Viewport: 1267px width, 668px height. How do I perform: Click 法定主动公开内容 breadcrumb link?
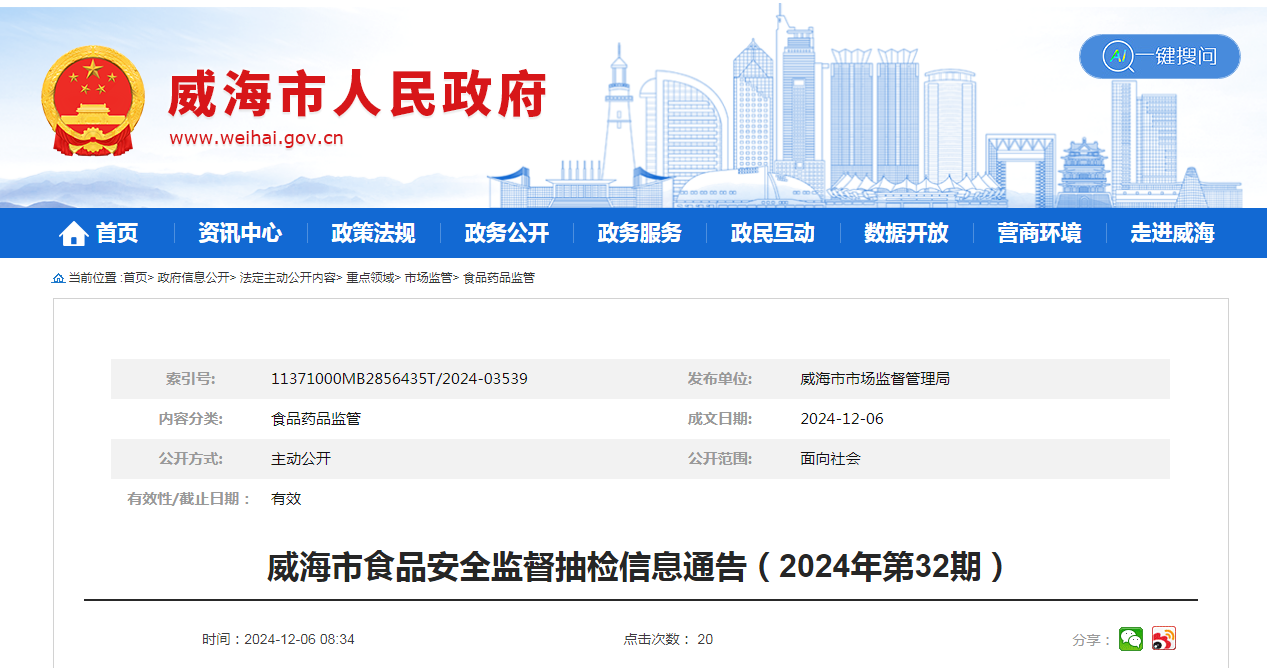(288, 278)
